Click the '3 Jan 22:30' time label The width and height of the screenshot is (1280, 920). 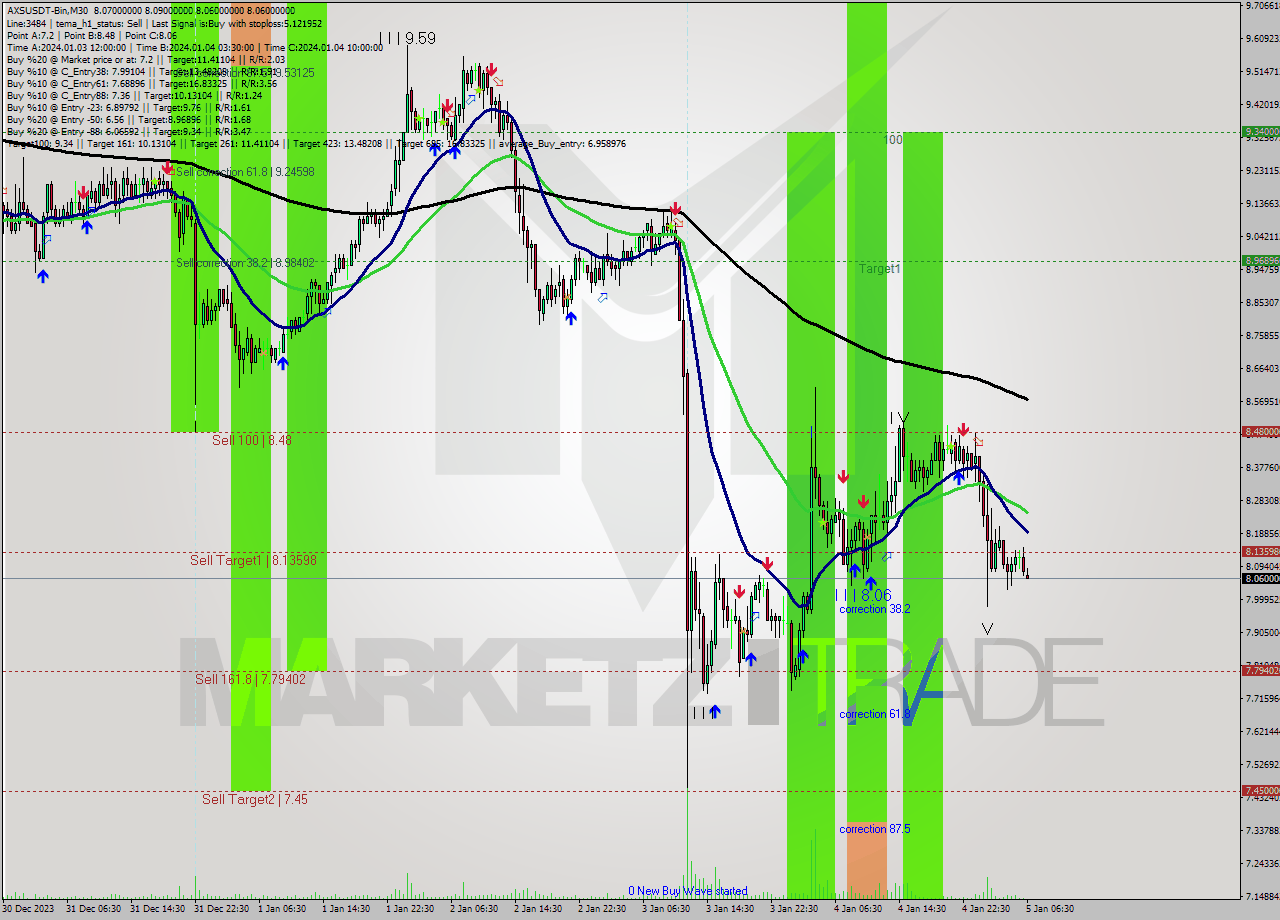[x=794, y=909]
